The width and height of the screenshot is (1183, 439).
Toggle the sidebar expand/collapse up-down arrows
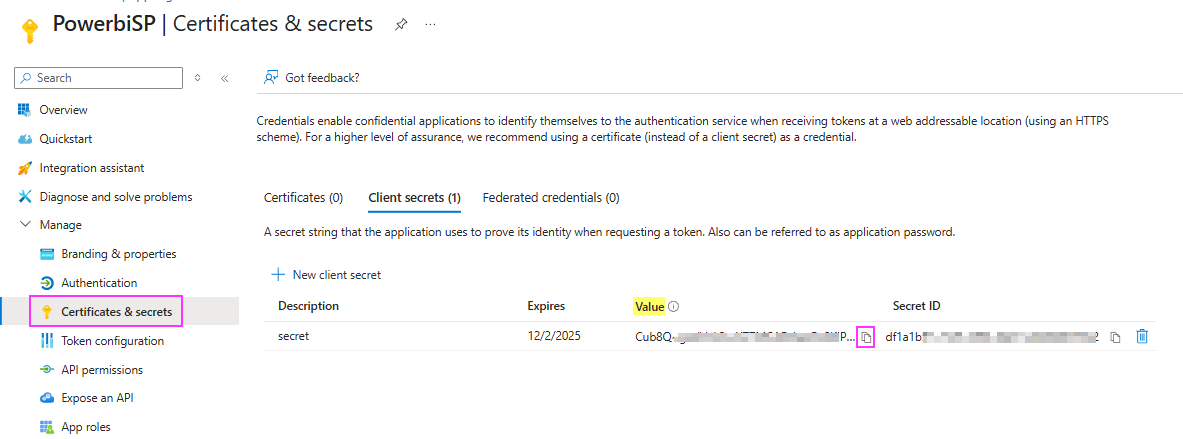198,78
